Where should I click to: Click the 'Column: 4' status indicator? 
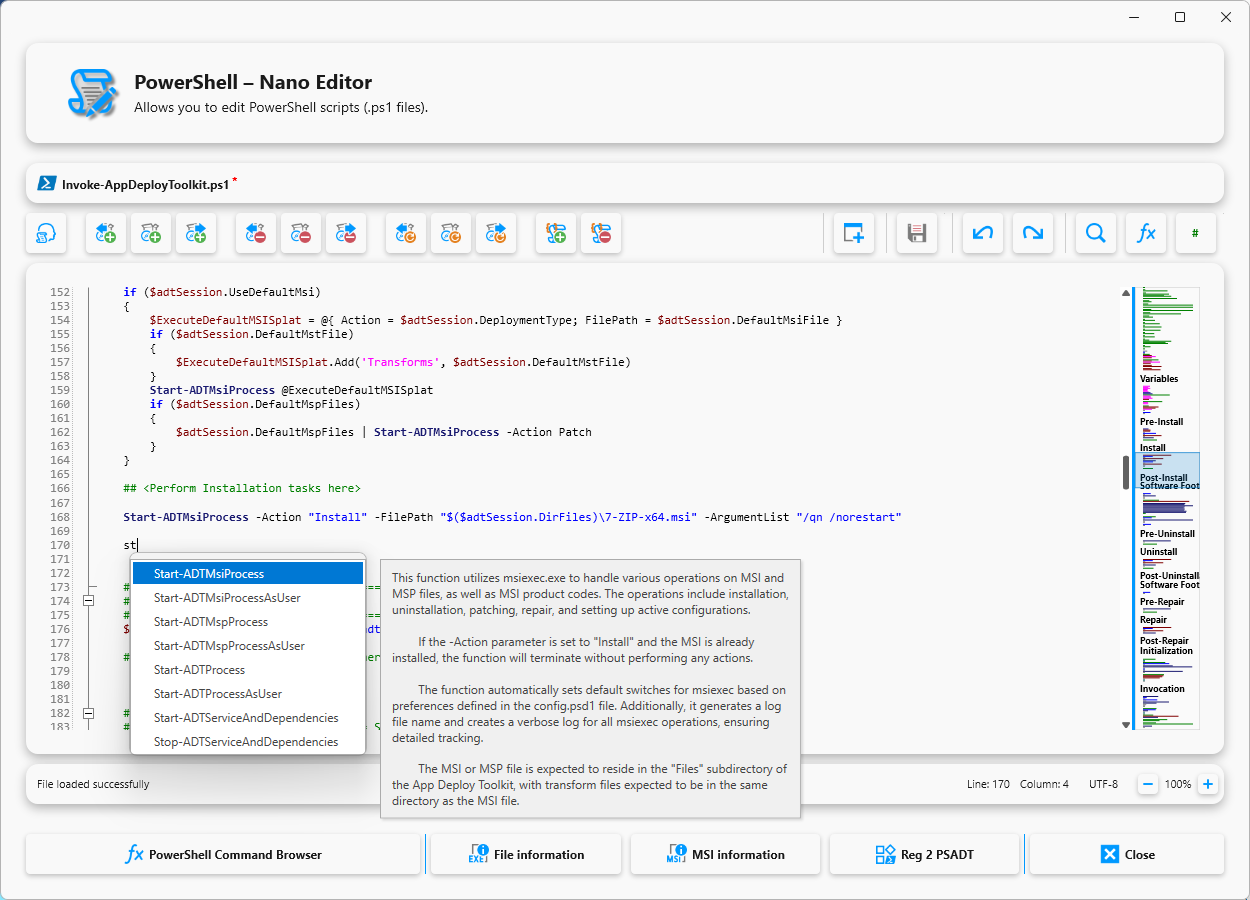1044,785
